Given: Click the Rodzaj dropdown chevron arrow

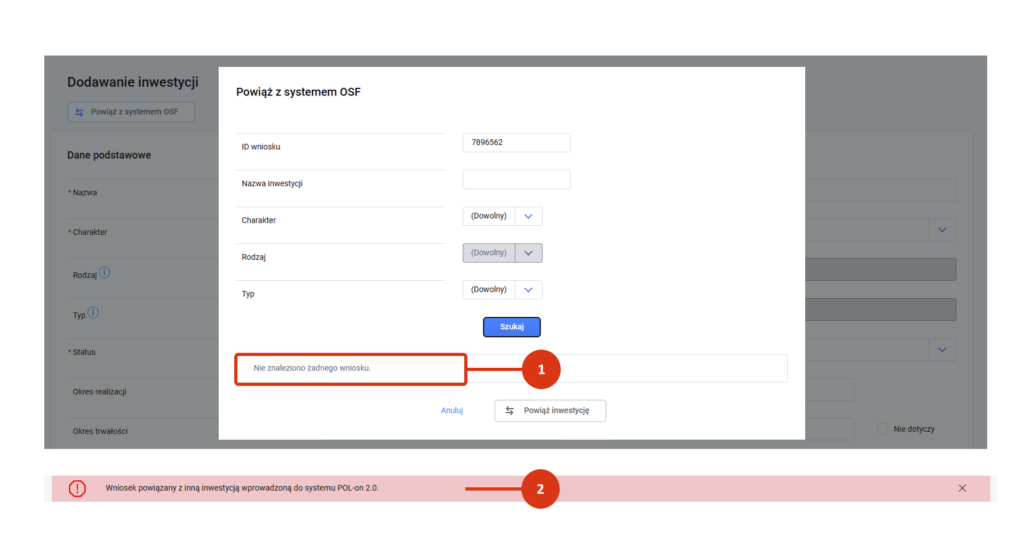Looking at the screenshot, I should click(528, 253).
